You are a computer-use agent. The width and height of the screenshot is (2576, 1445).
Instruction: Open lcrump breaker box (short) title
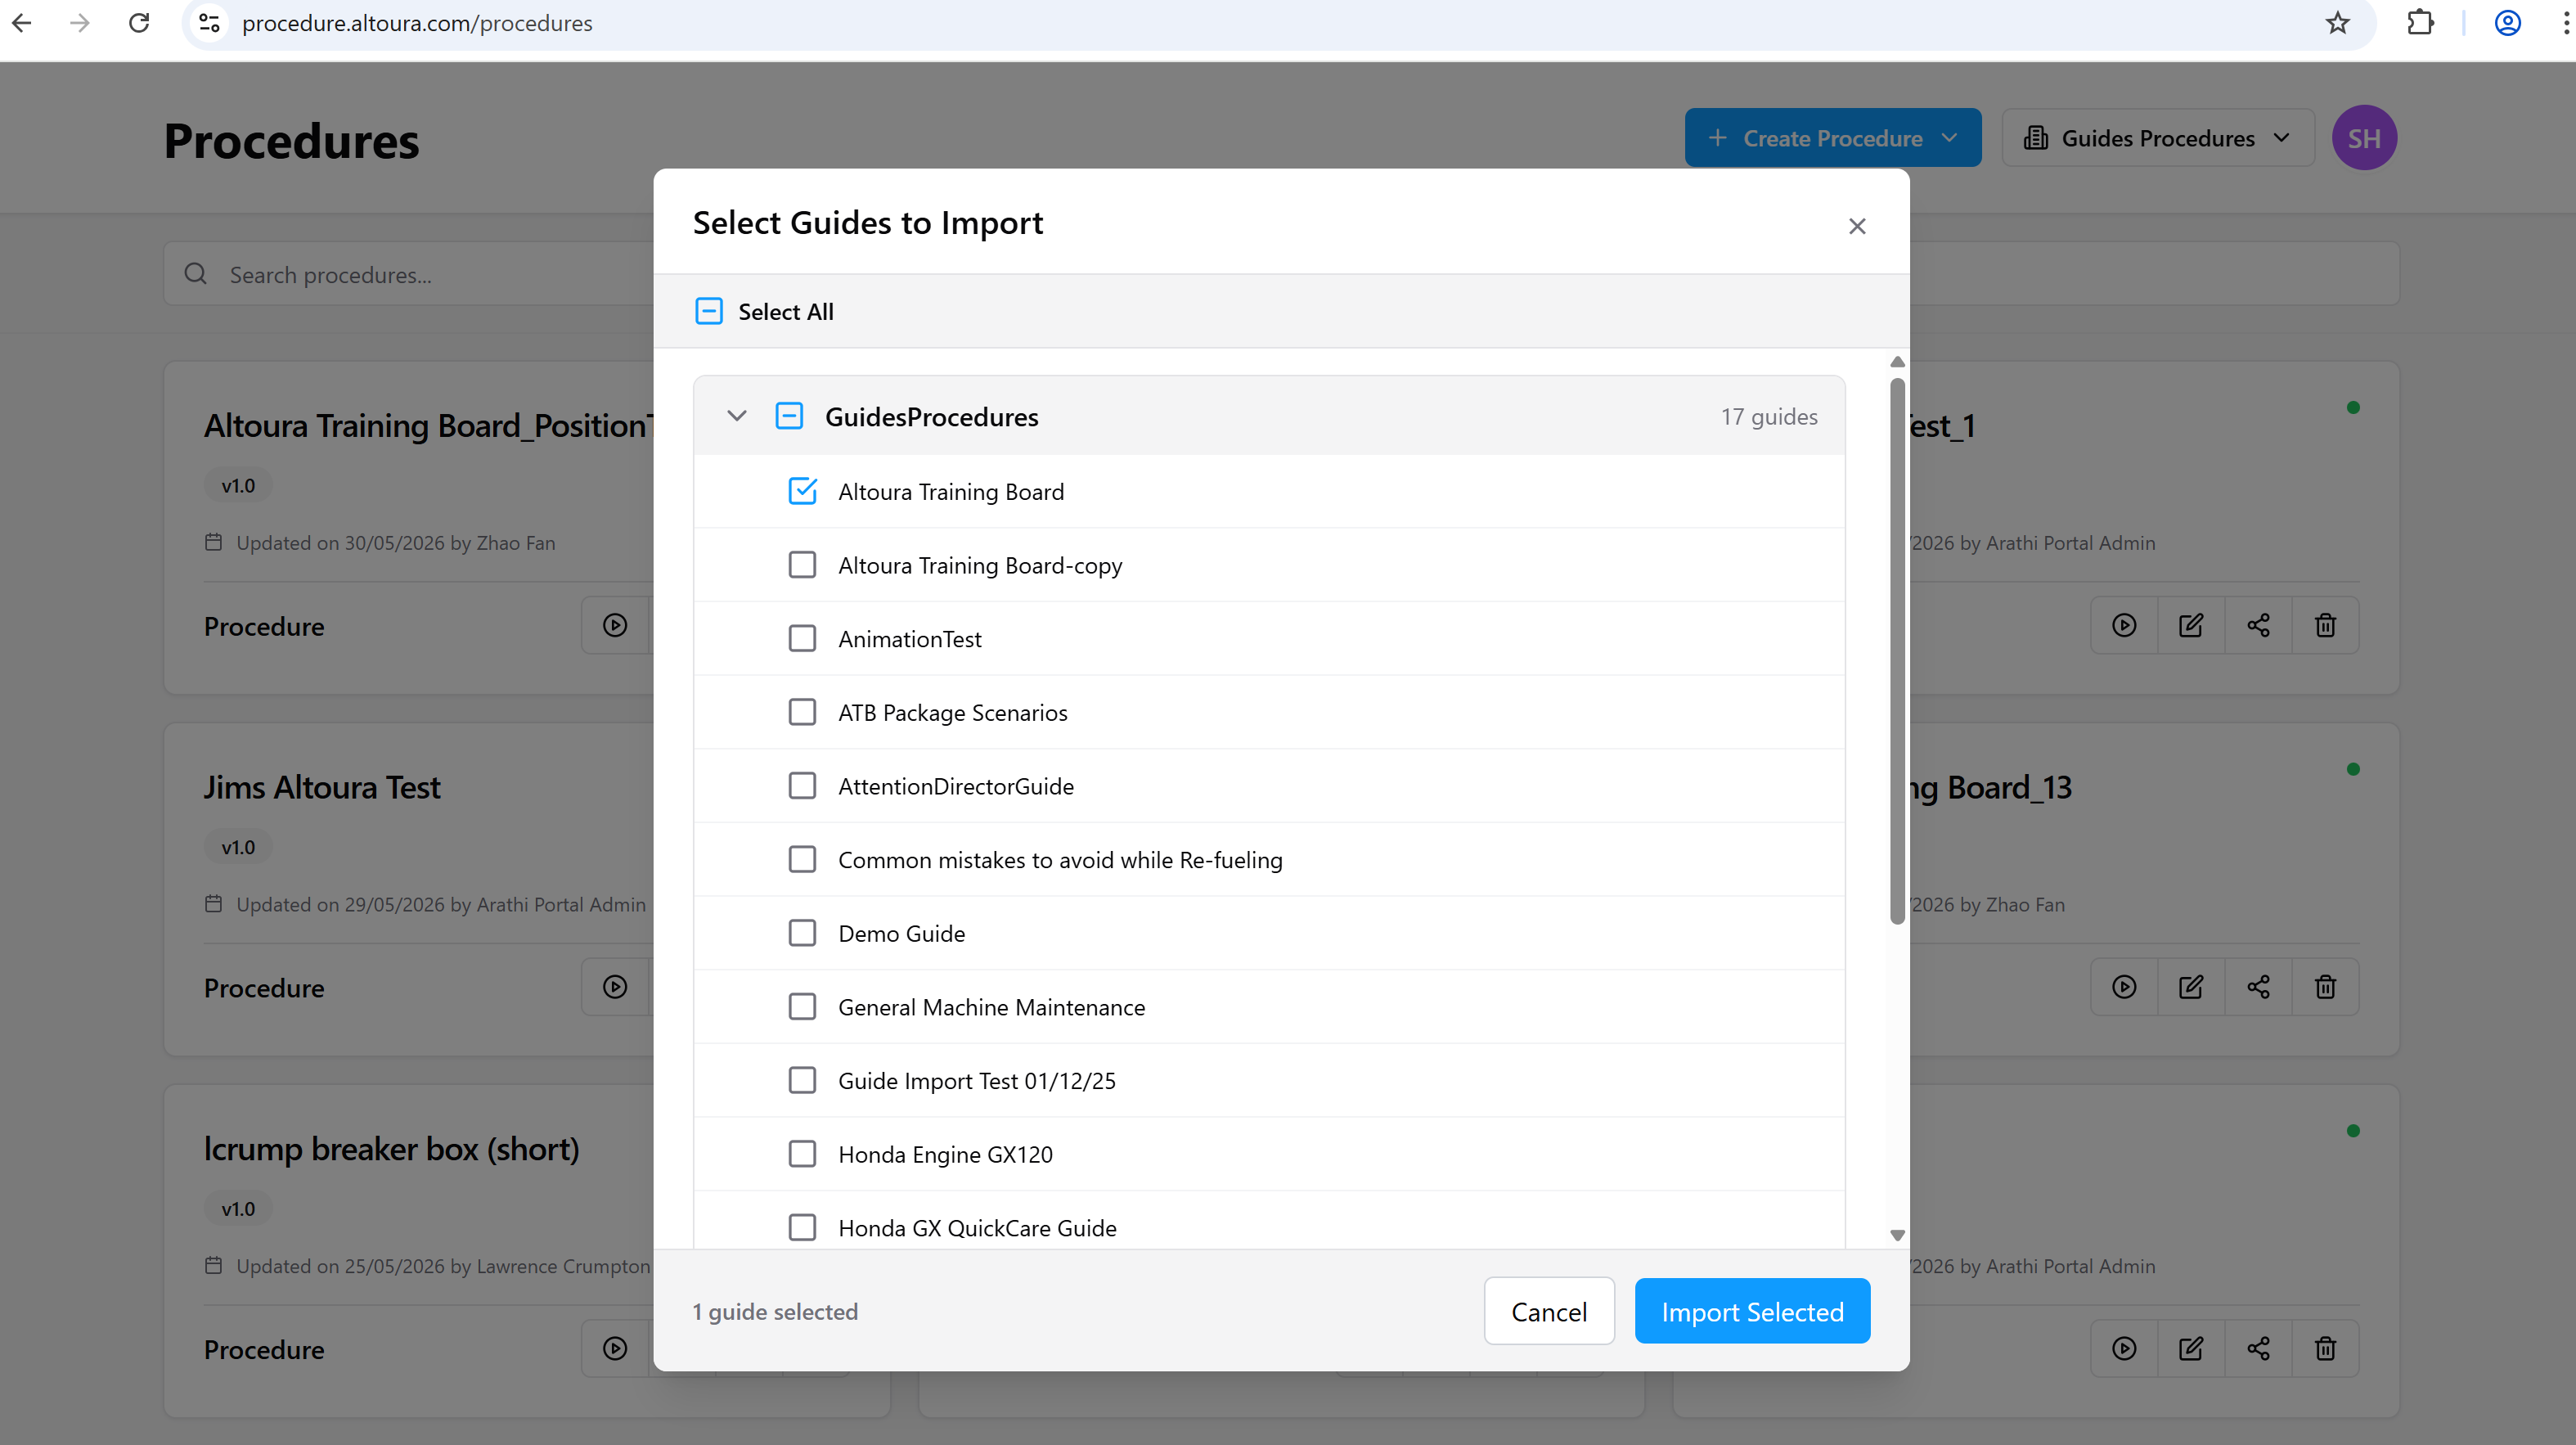coord(392,1149)
